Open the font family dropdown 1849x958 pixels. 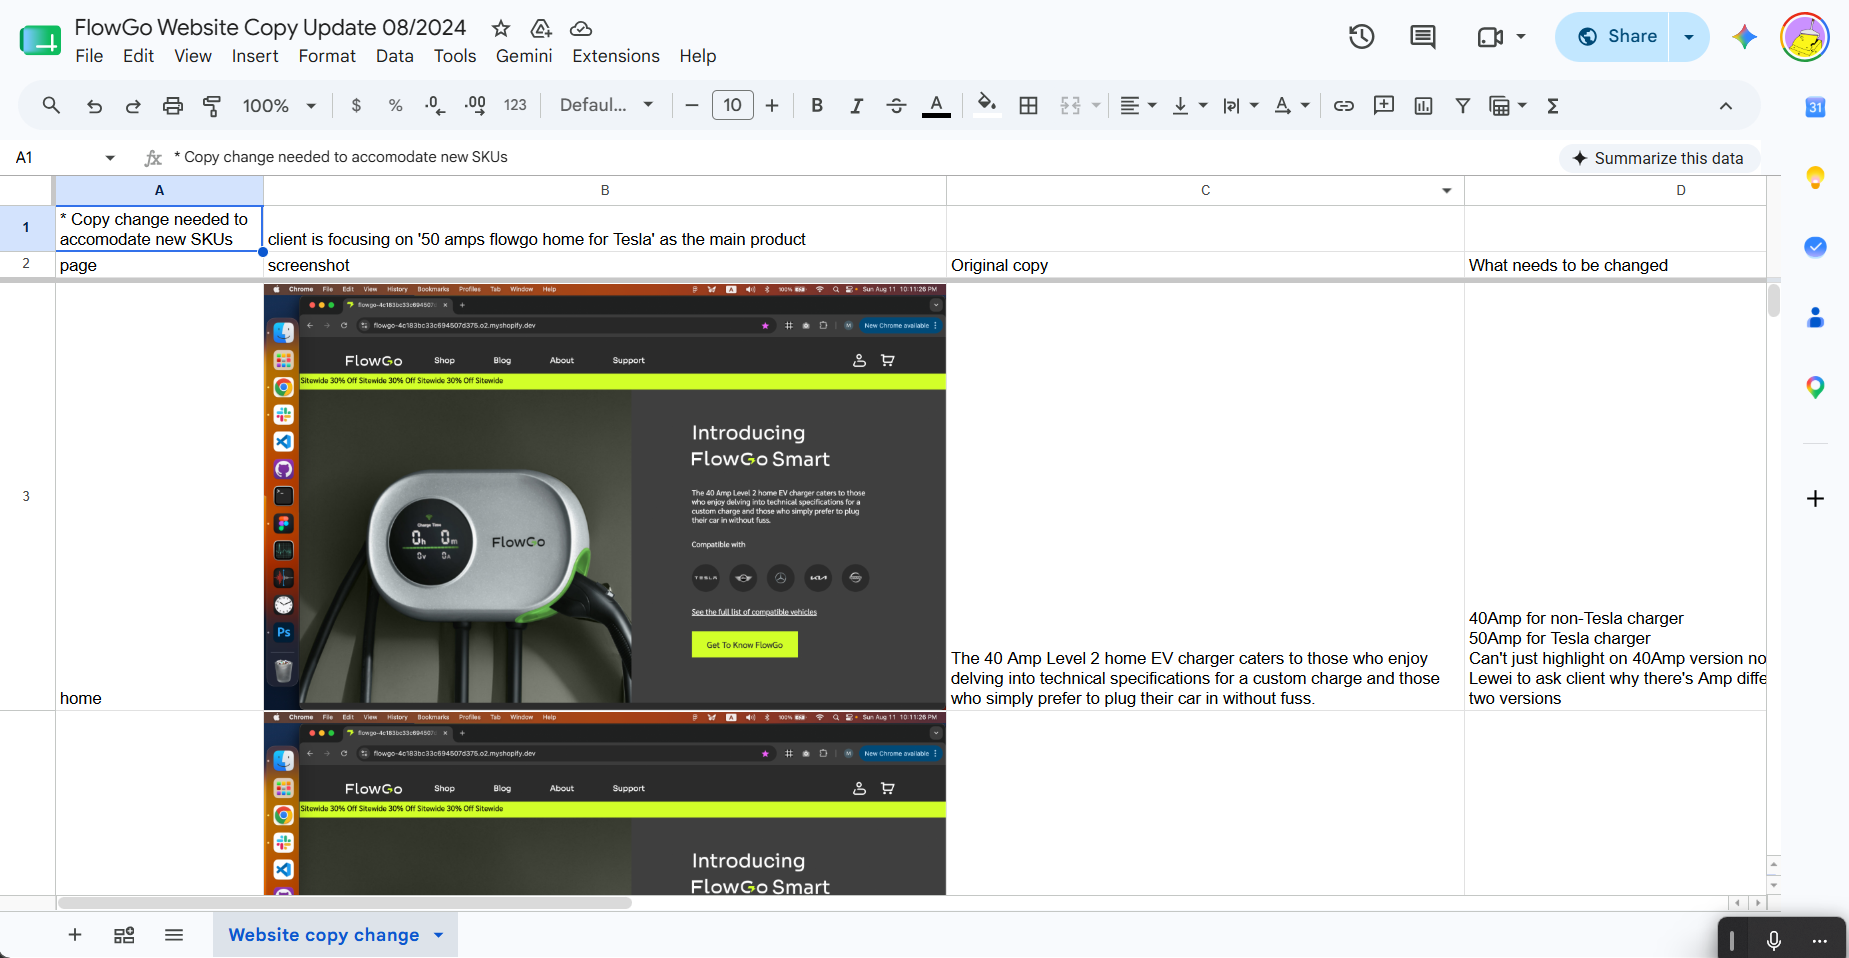pos(606,105)
